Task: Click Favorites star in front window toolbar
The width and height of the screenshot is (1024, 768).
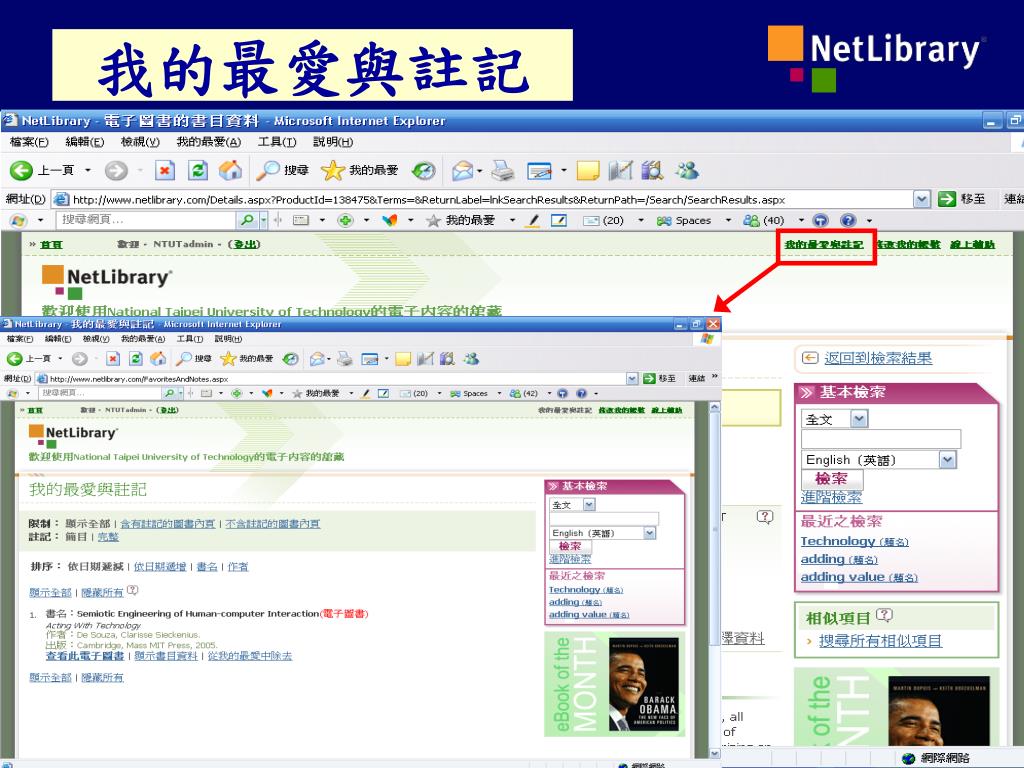Action: [x=228, y=358]
